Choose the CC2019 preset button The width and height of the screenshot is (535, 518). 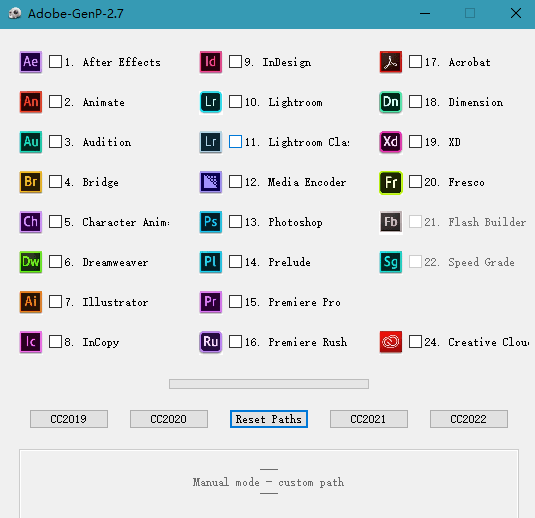coord(69,419)
